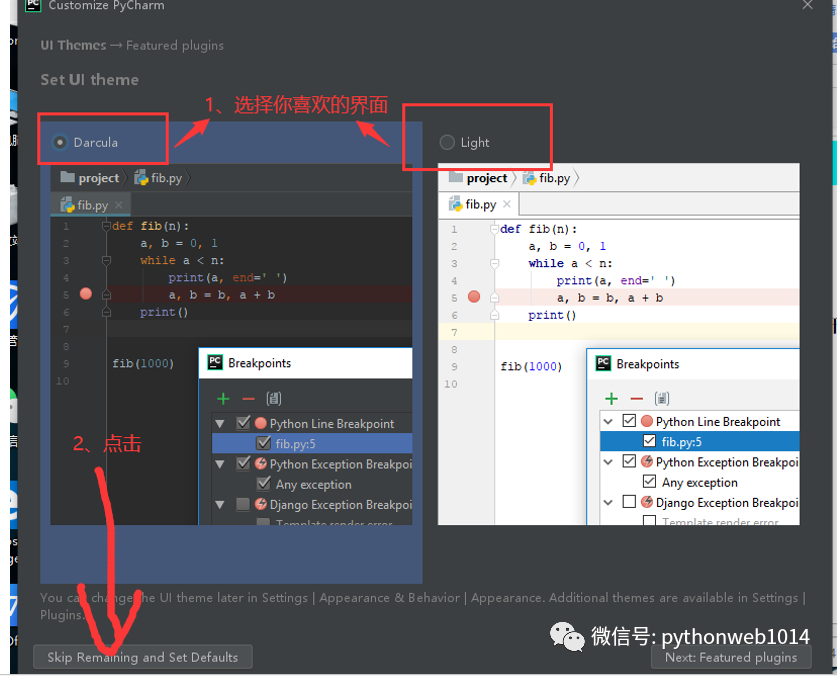Screen dimensions: 837x676
Task: Click Next: Featured plugins button
Action: click(731, 657)
